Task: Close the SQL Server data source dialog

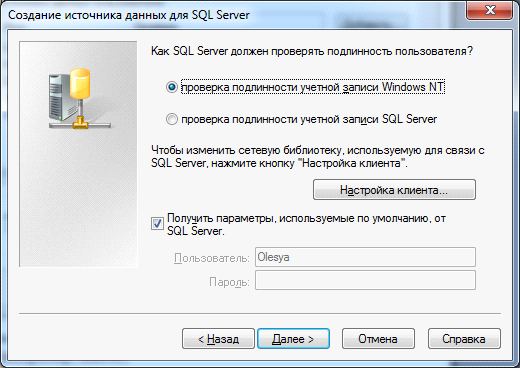Action: [x=490, y=10]
